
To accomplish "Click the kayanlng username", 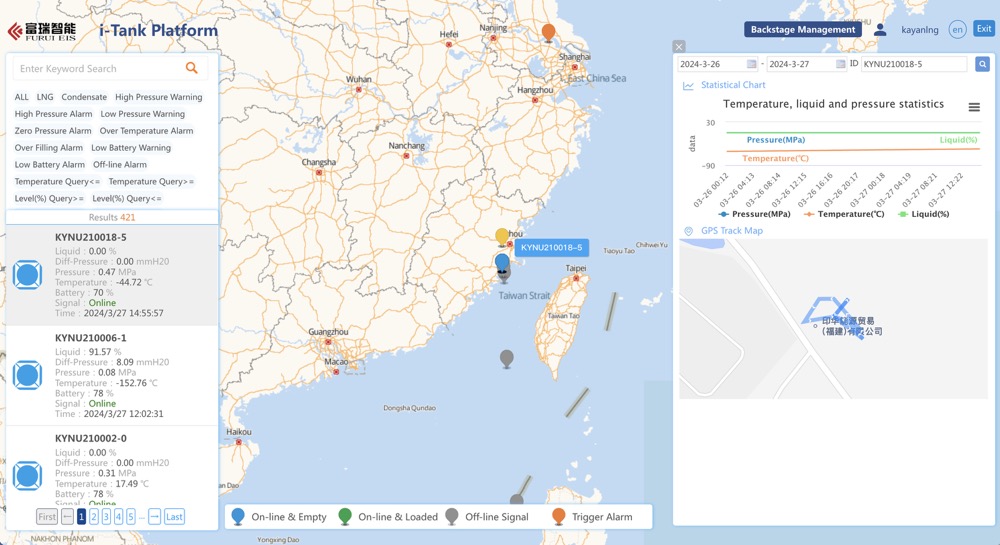I will [920, 30].
